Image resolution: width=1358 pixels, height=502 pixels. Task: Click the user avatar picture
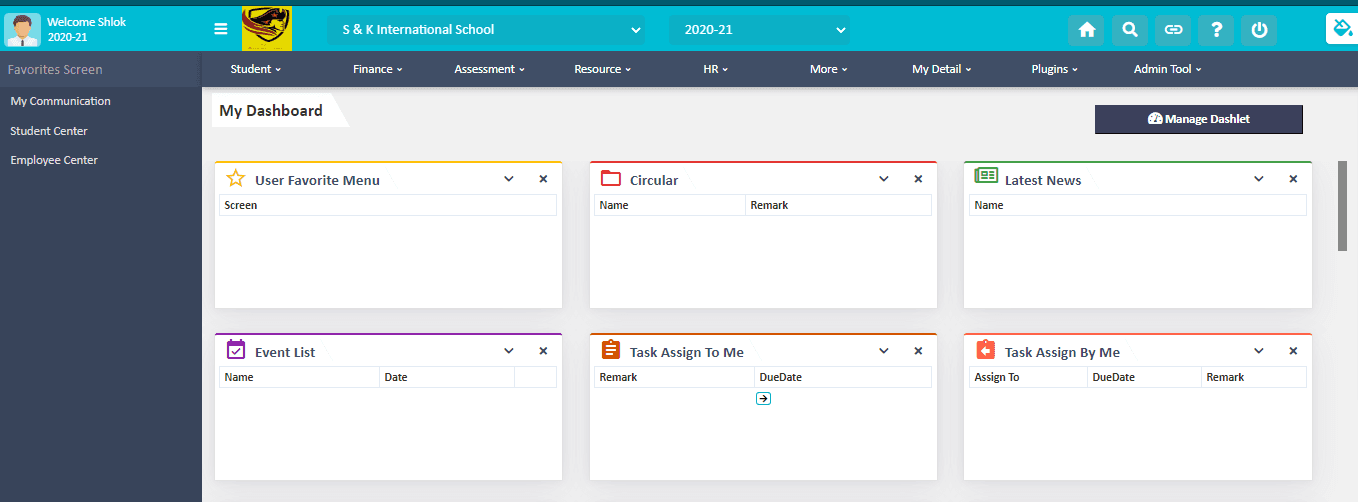point(22,30)
